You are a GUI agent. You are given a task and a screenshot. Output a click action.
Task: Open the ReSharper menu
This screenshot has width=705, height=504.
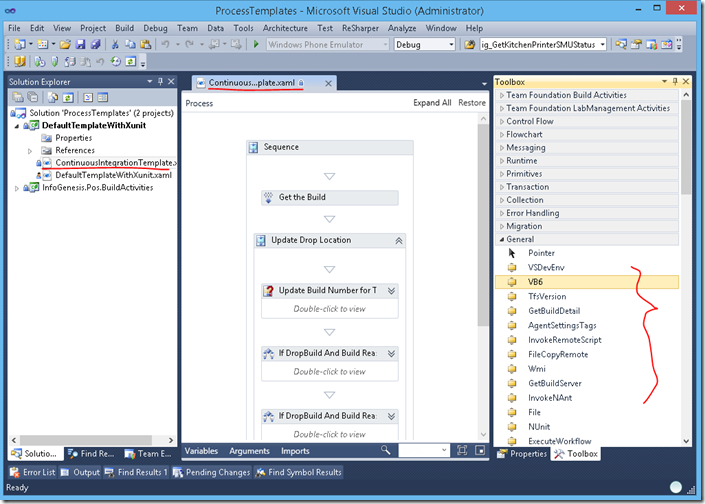click(x=360, y=28)
